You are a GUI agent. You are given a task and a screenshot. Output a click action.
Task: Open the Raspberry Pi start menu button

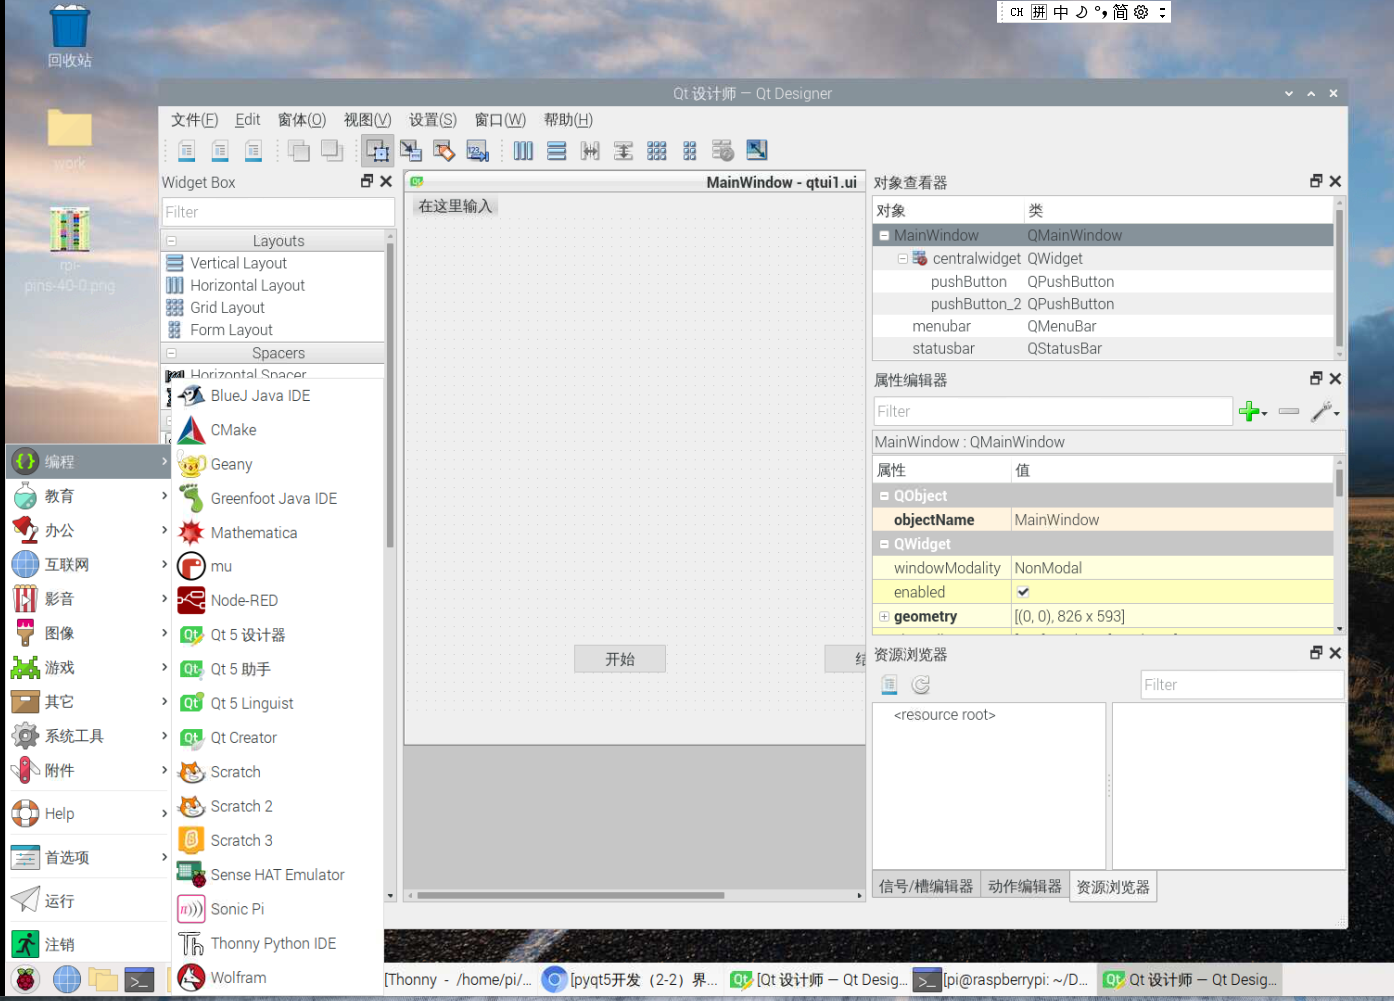pos(26,980)
